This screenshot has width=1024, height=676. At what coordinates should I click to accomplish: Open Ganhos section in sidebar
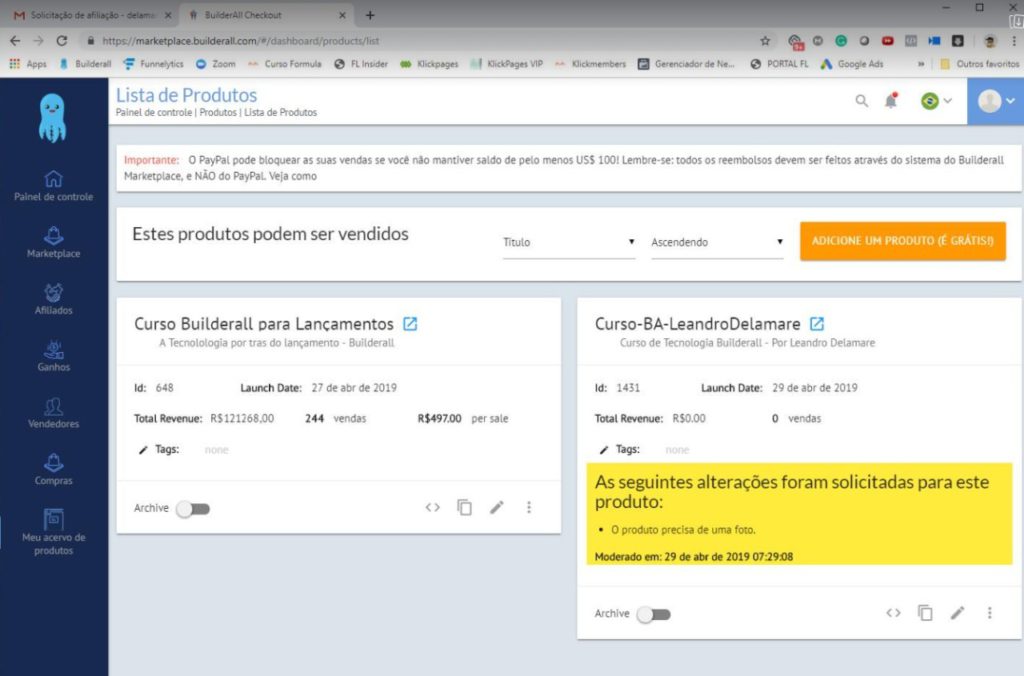click(54, 356)
